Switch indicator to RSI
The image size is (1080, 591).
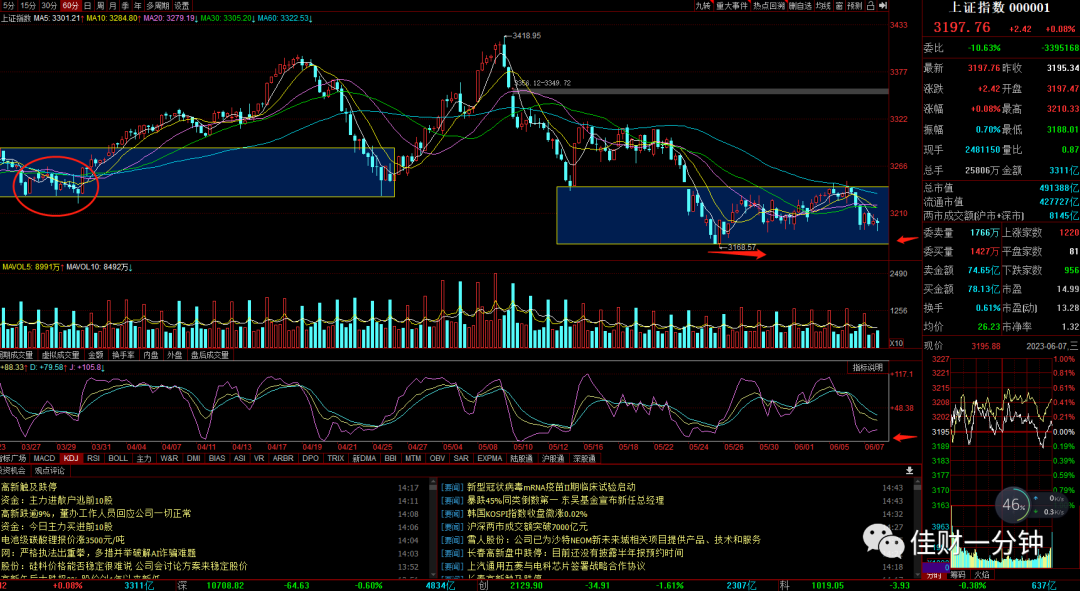tap(94, 458)
